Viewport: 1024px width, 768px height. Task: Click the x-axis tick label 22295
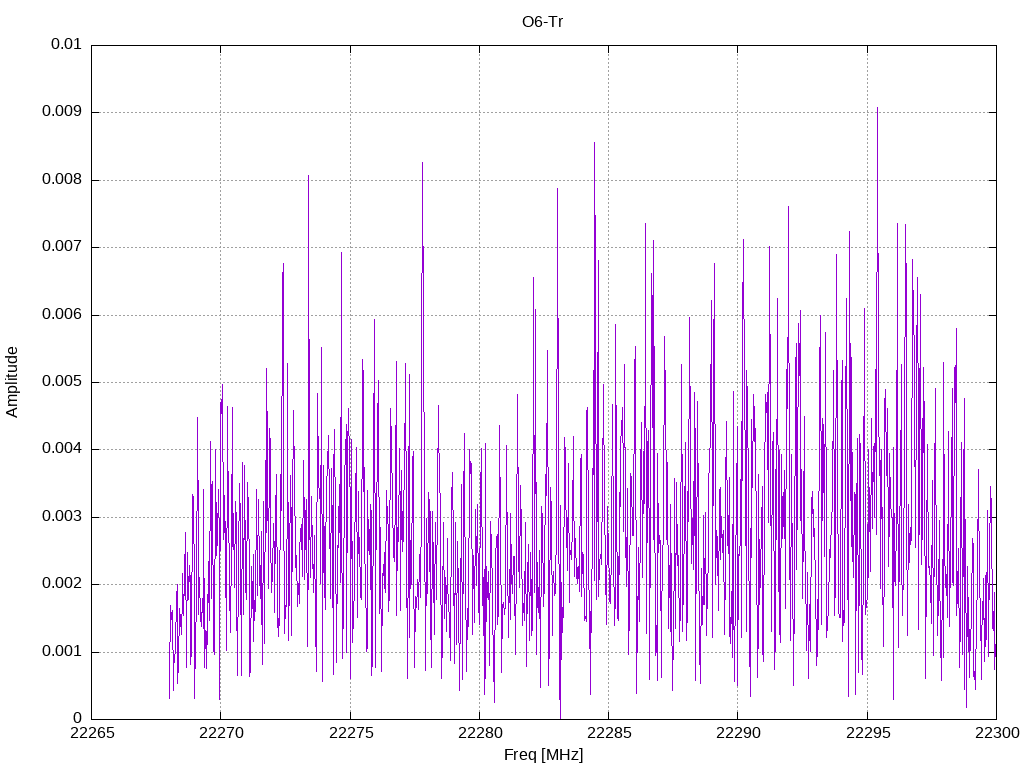coord(868,733)
